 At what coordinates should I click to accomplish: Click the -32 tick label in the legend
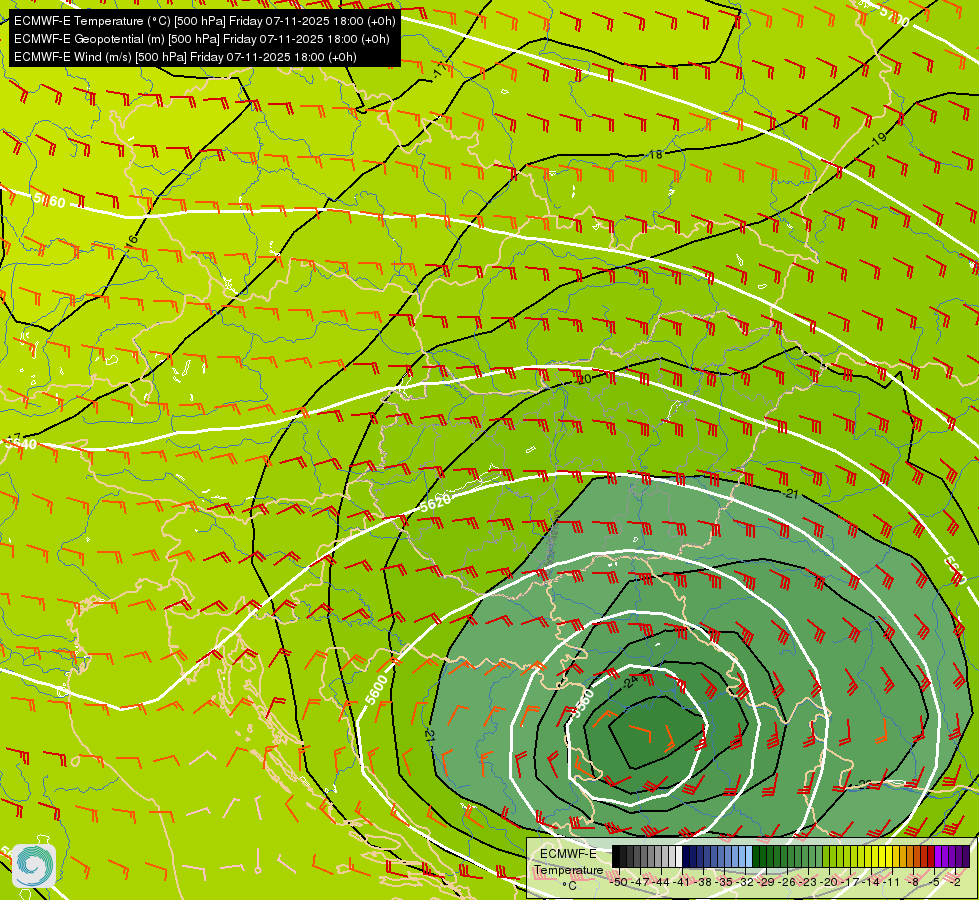[745, 882]
